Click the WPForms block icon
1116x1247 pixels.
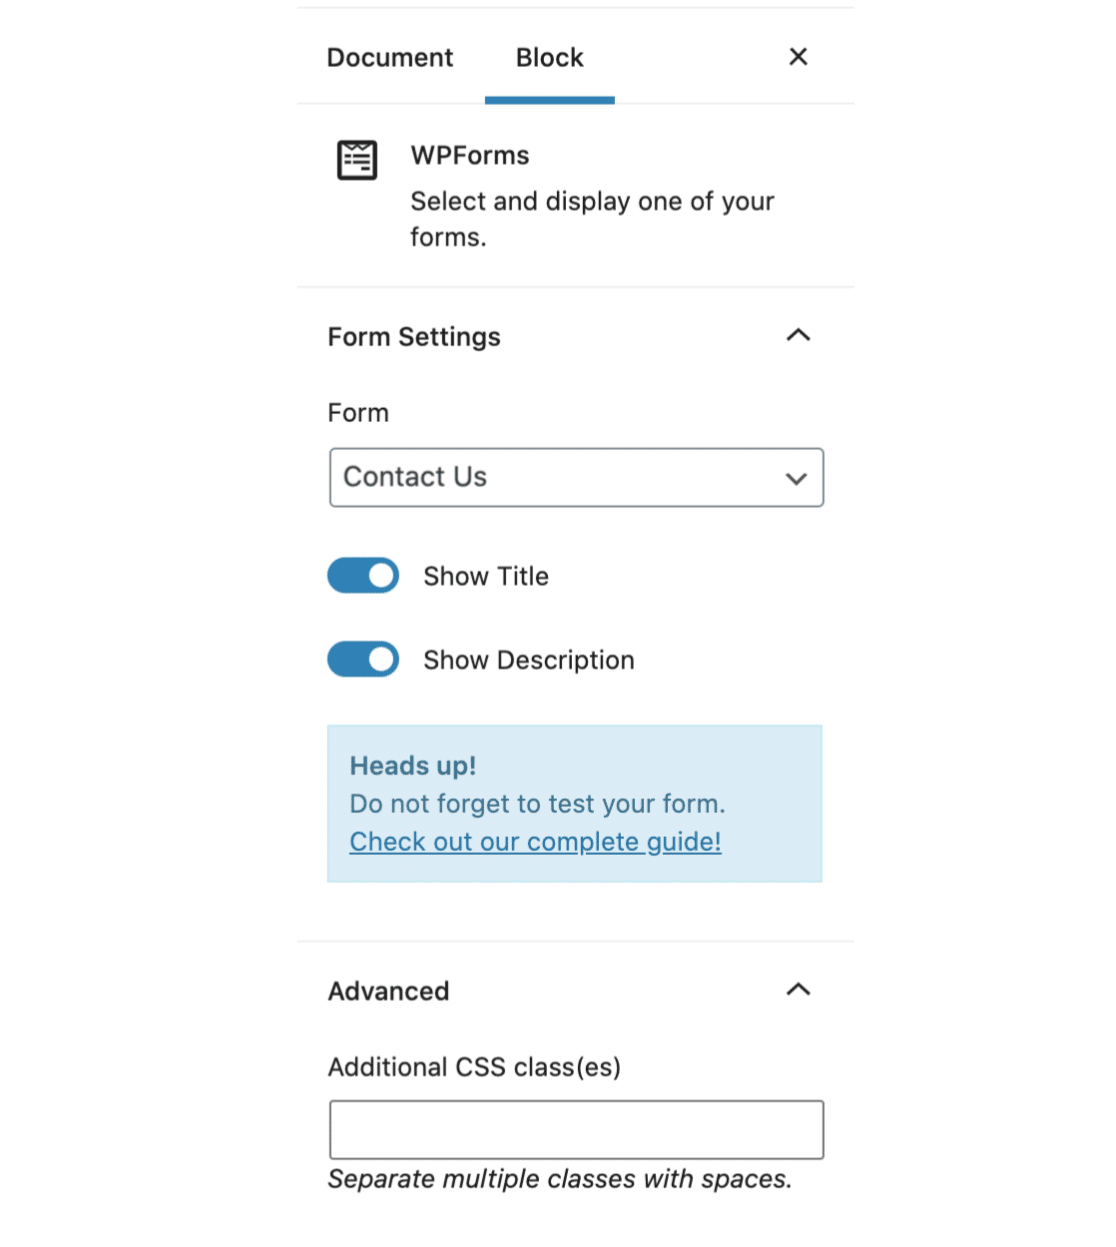click(357, 160)
